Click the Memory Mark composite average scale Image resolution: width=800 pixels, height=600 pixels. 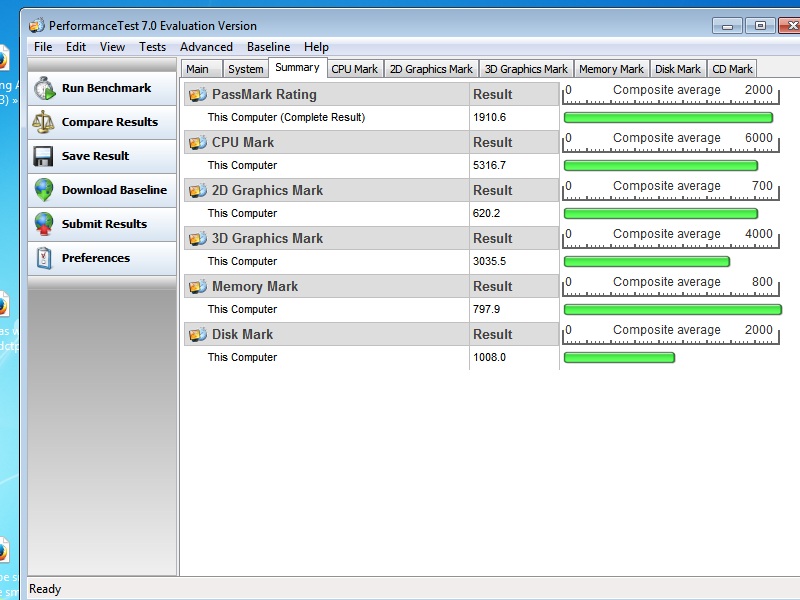670,286
